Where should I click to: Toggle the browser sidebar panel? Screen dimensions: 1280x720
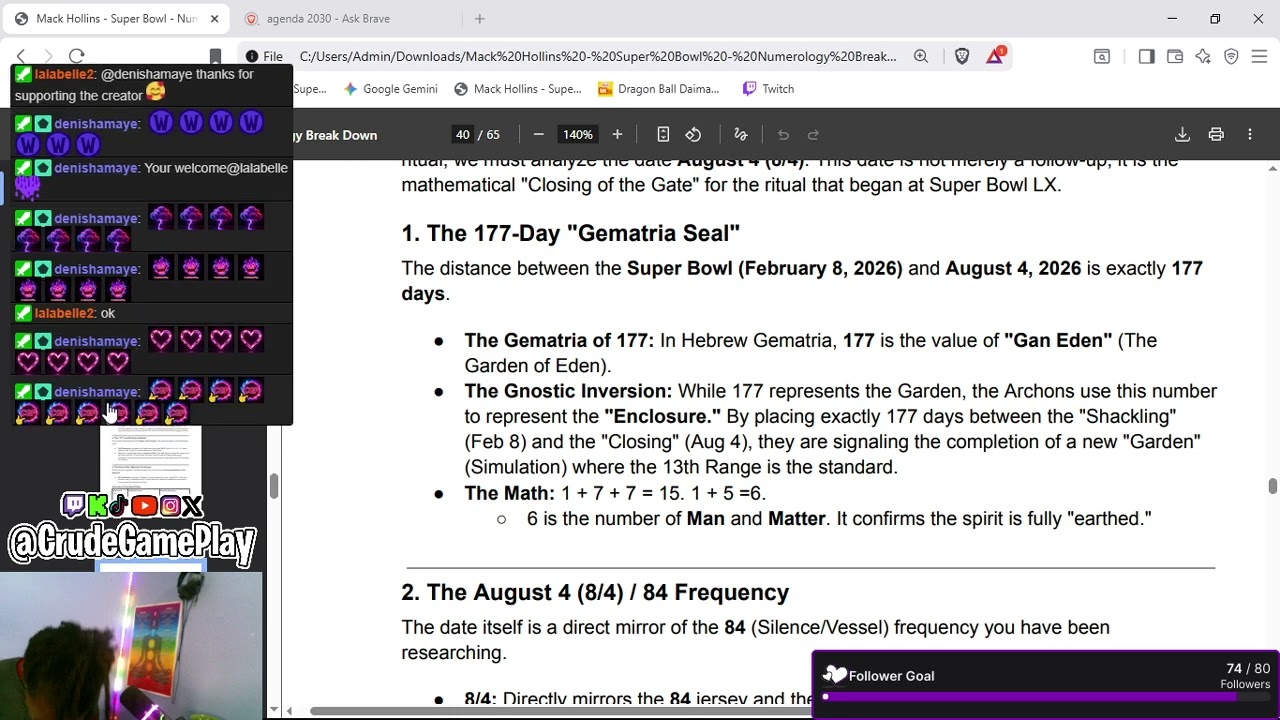1146,56
